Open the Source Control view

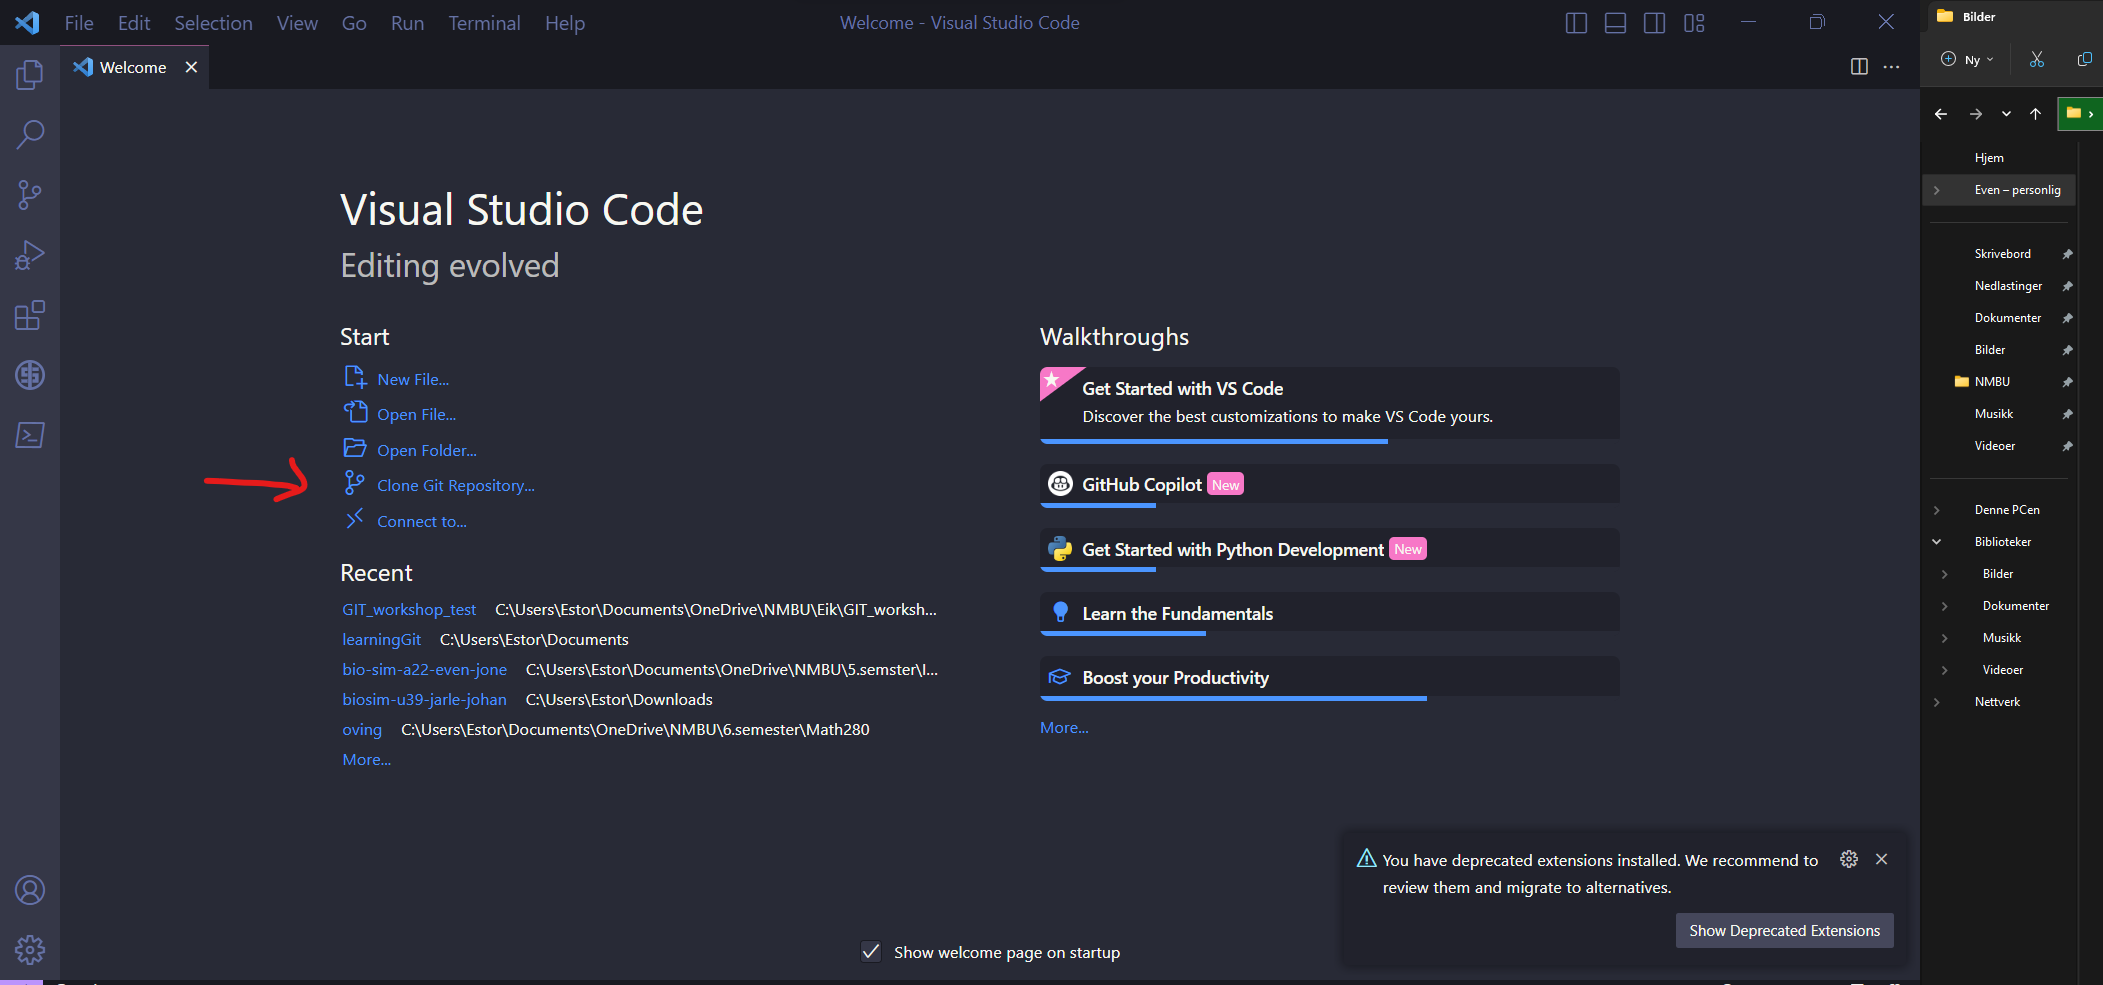point(30,195)
